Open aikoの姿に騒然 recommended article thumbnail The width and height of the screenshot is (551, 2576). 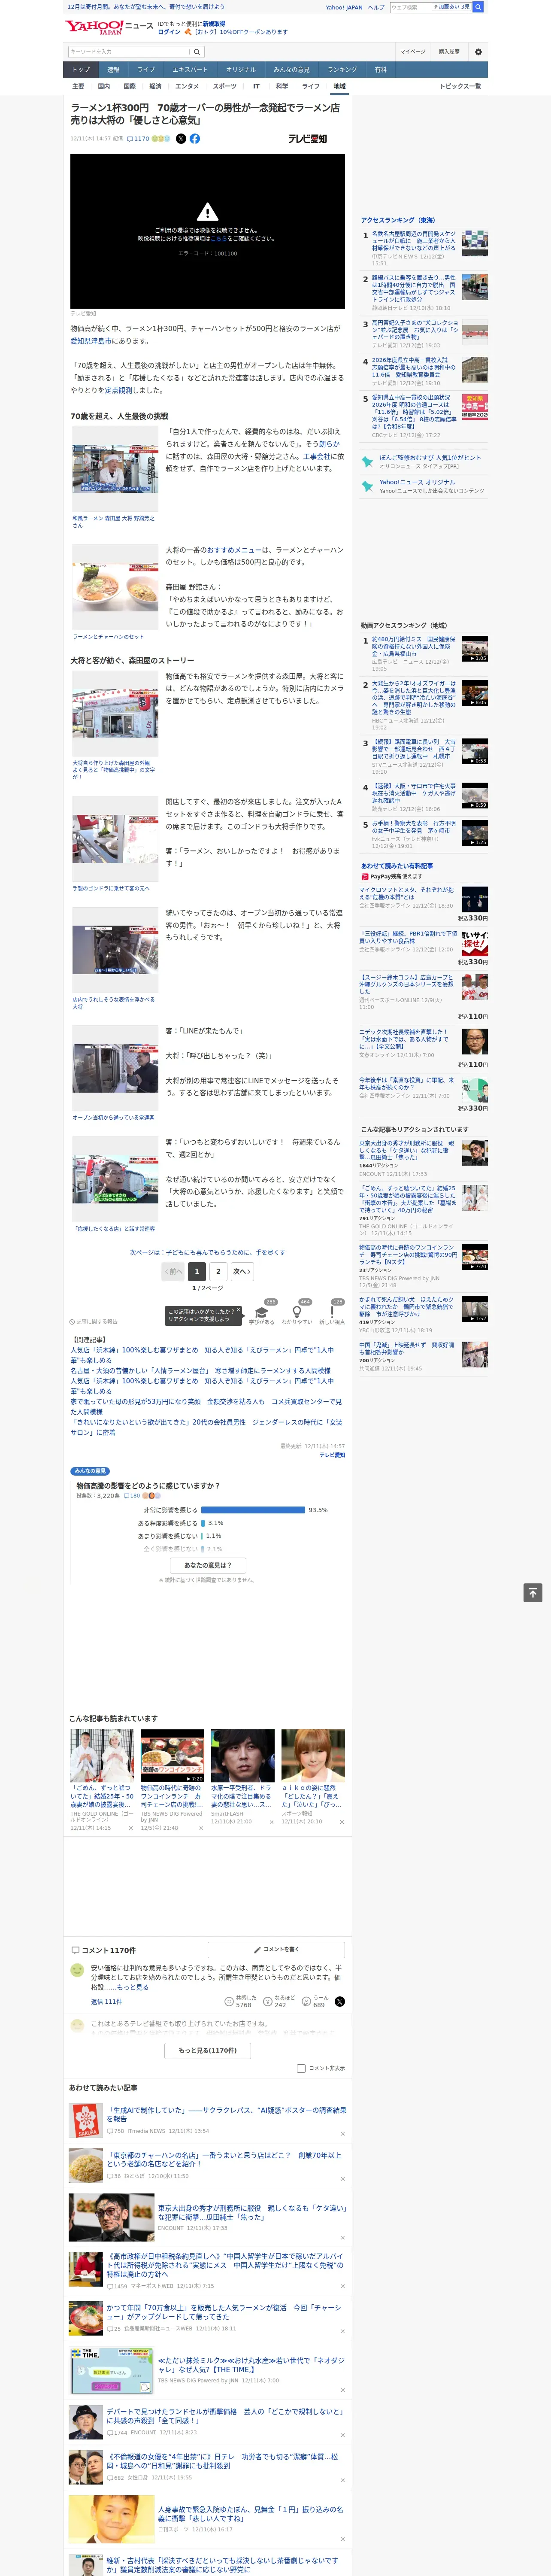tap(313, 1755)
